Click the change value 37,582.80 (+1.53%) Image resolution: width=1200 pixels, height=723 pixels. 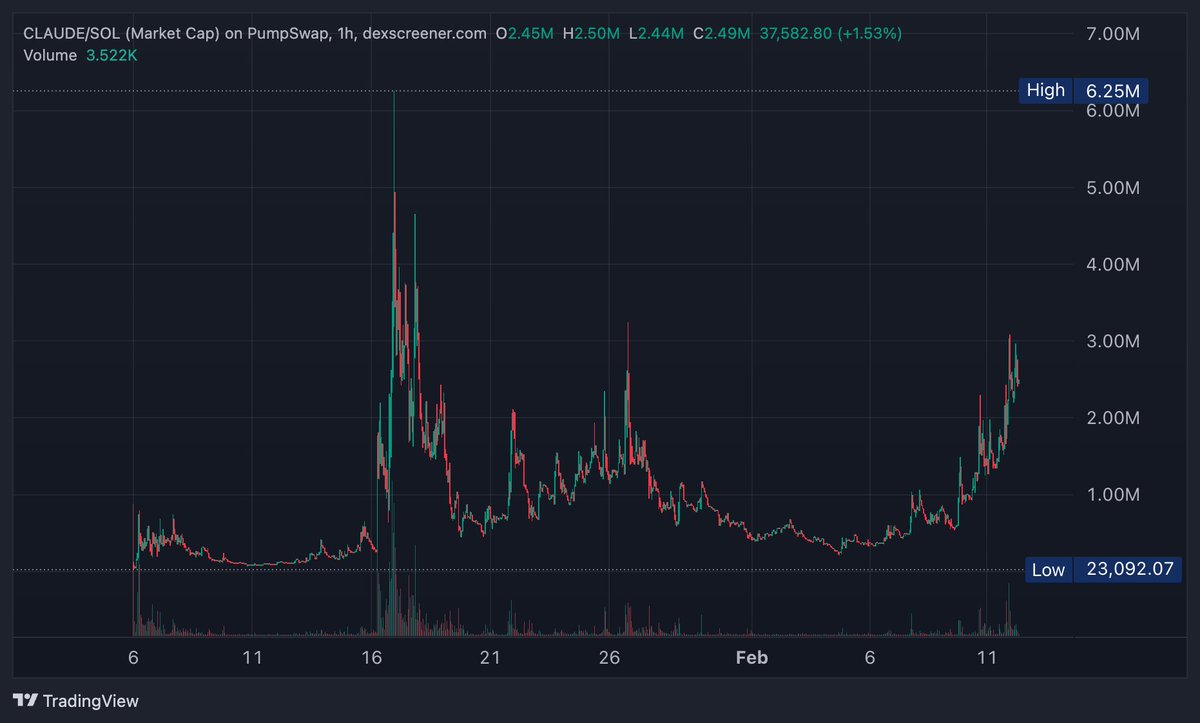(831, 33)
